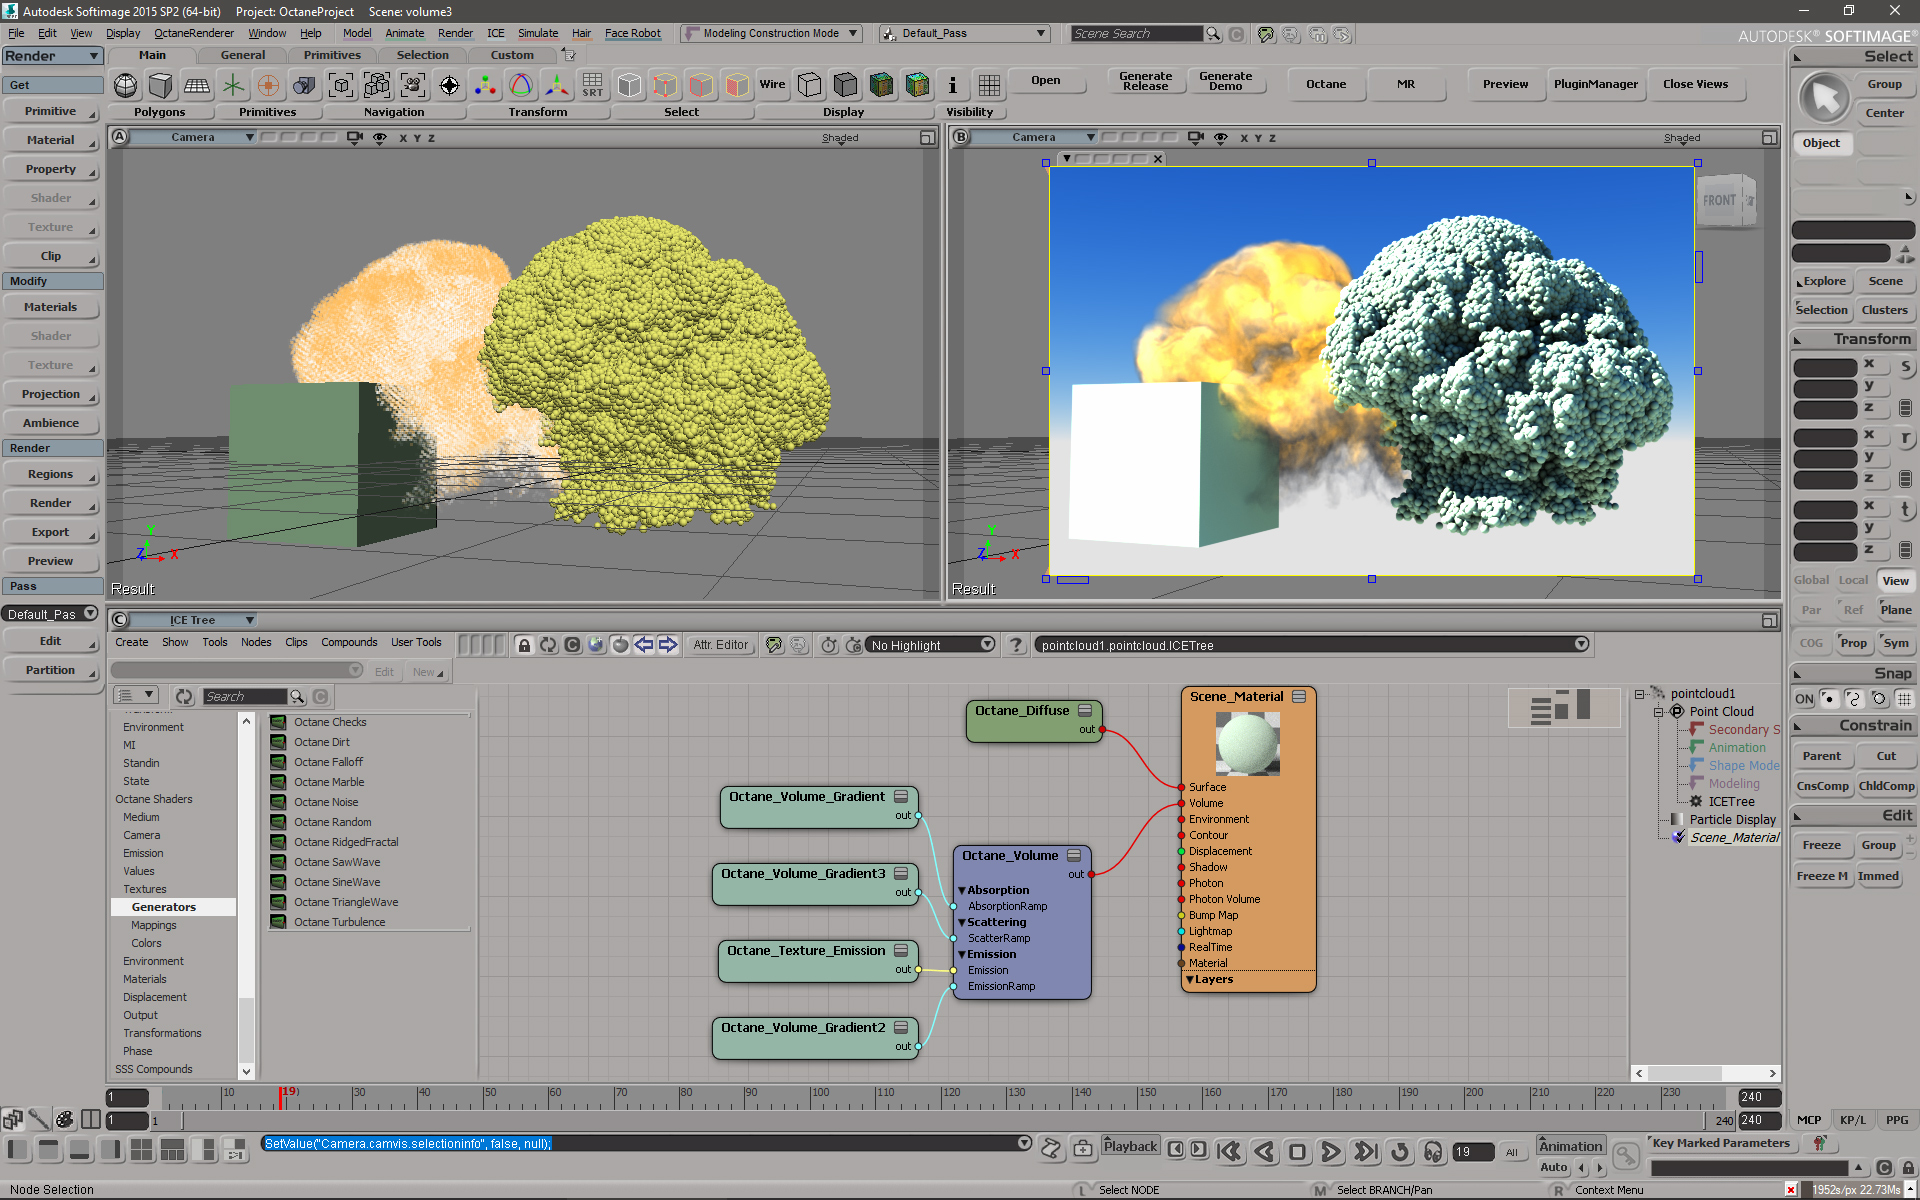Click the info 'i' toolbar icon

(952, 85)
